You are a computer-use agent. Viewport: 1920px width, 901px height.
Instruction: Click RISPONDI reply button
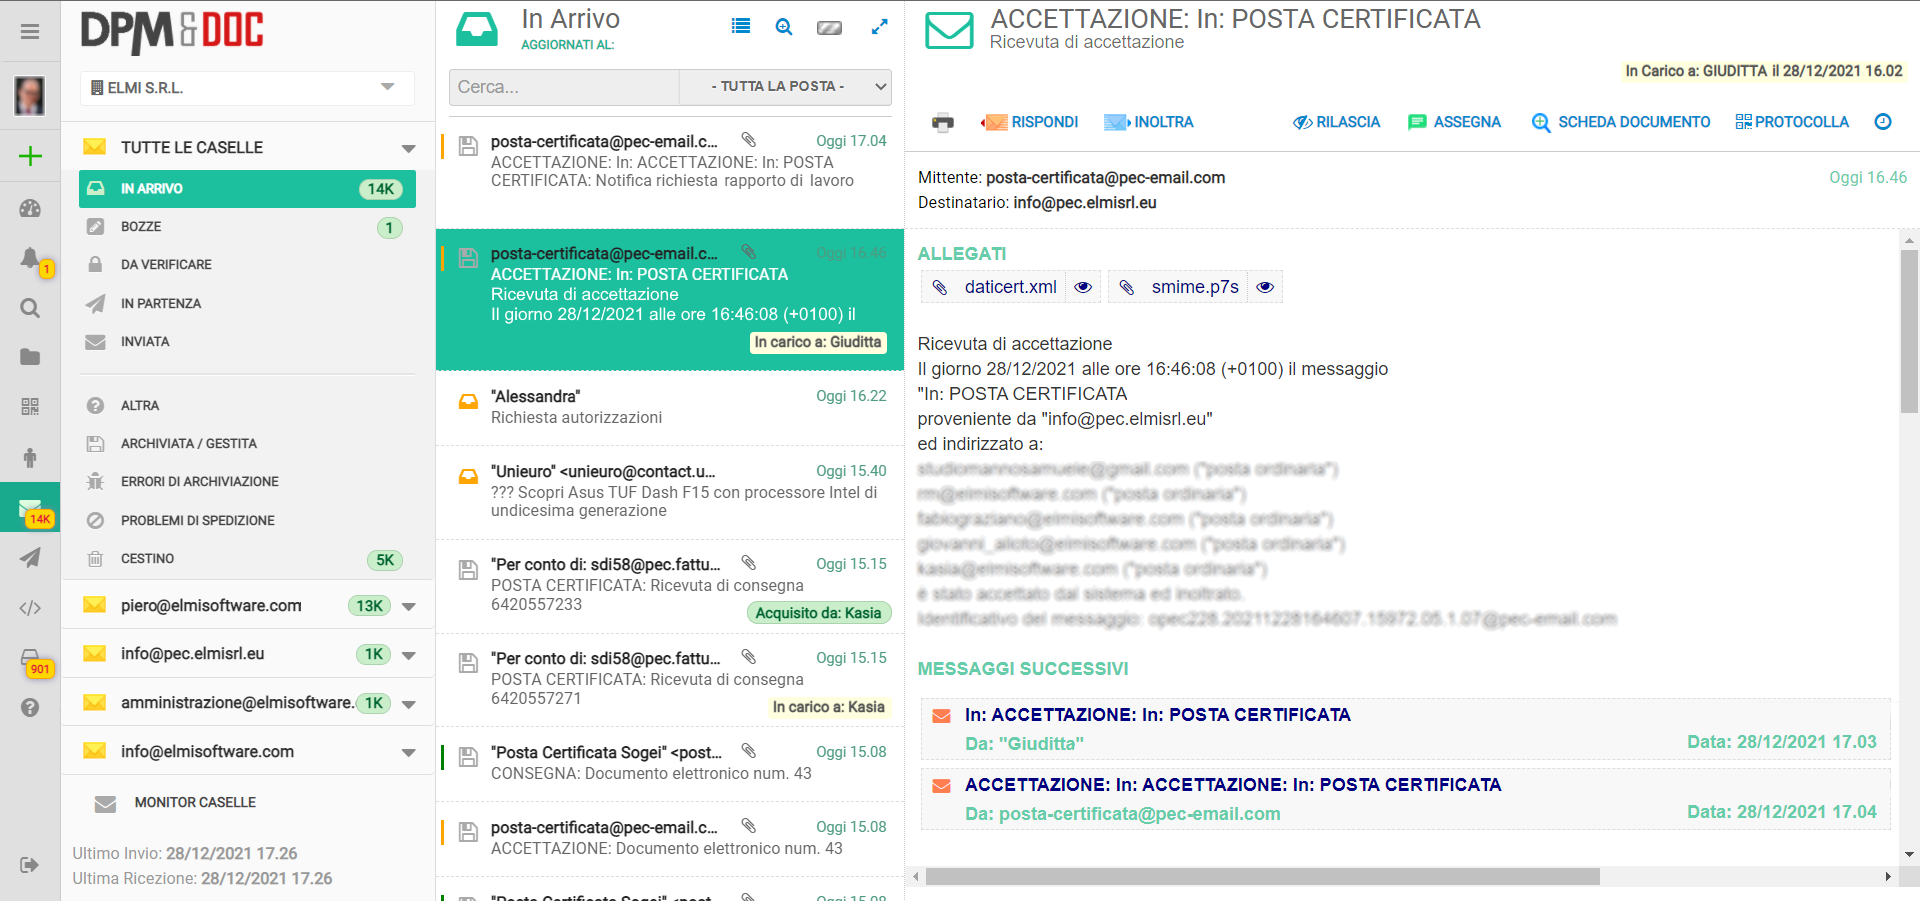pos(1030,122)
